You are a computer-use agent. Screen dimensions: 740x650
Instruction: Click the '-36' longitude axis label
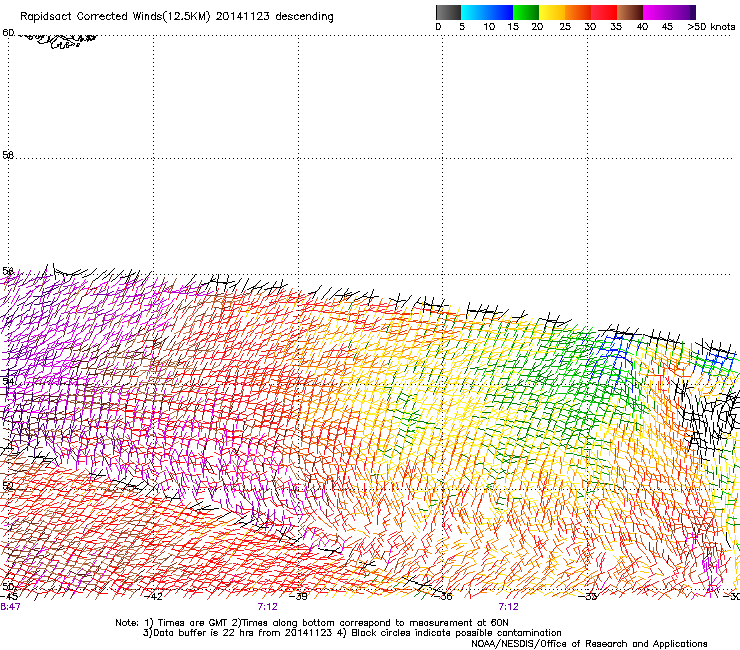[443, 596]
